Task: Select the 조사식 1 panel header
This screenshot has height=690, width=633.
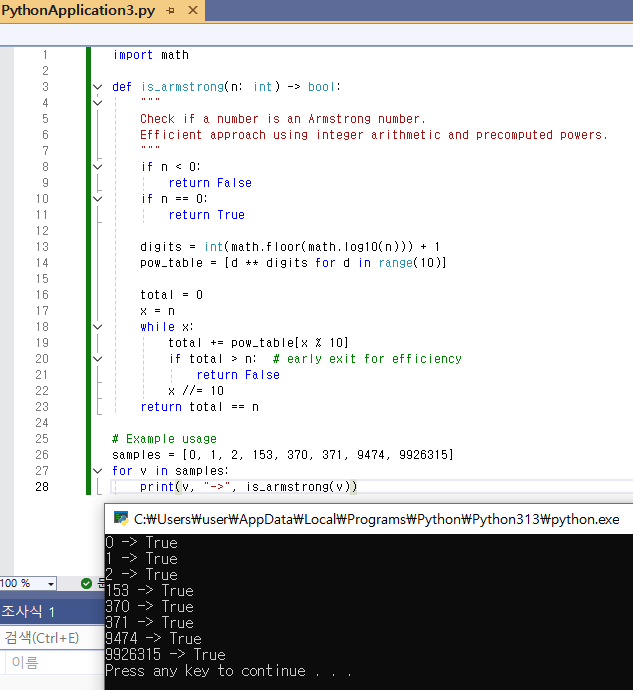Action: [52, 611]
